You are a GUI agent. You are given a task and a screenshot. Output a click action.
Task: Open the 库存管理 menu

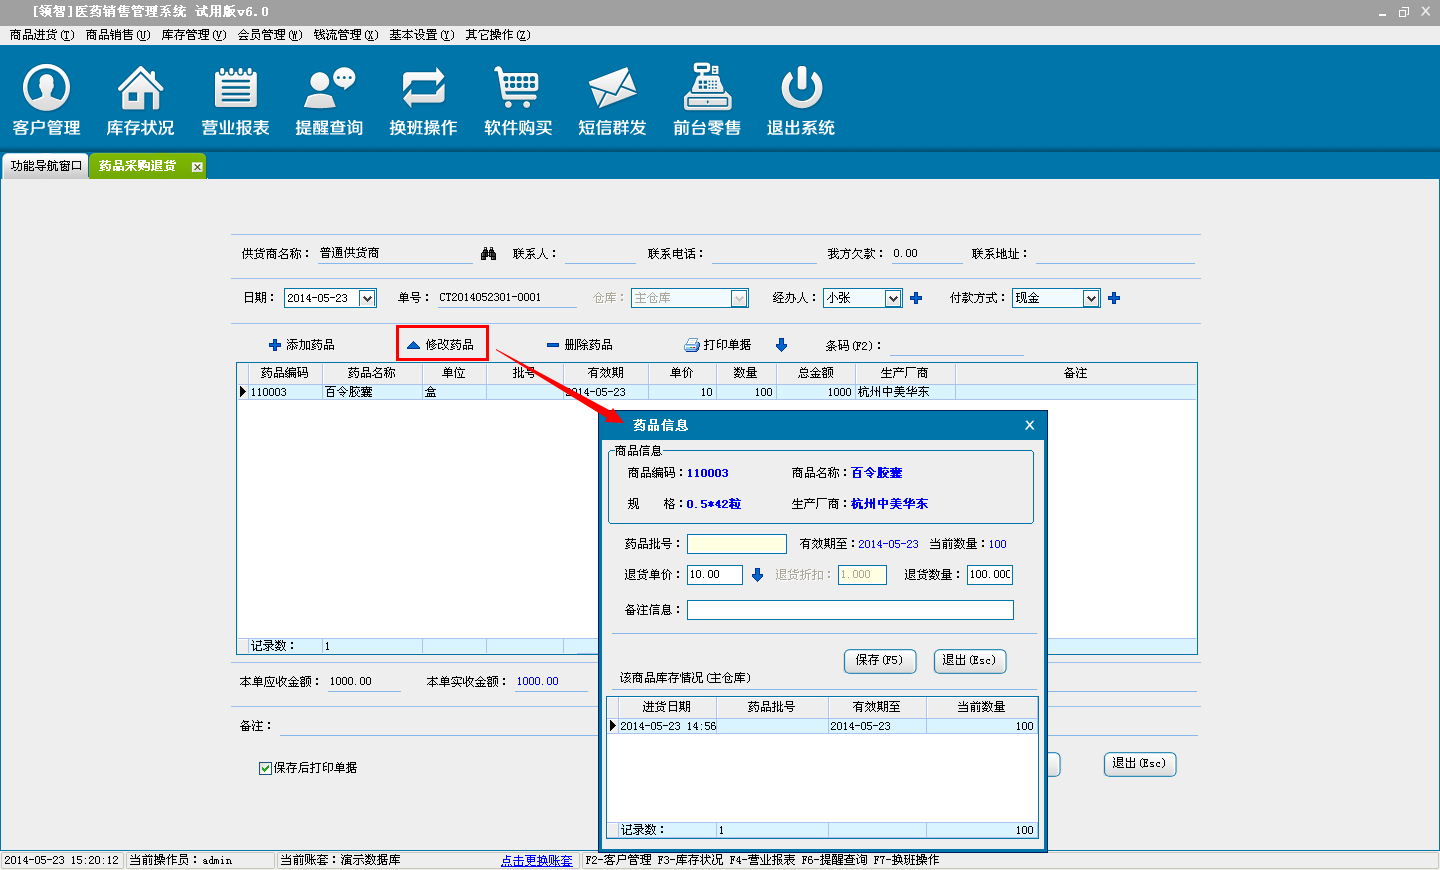[x=193, y=35]
